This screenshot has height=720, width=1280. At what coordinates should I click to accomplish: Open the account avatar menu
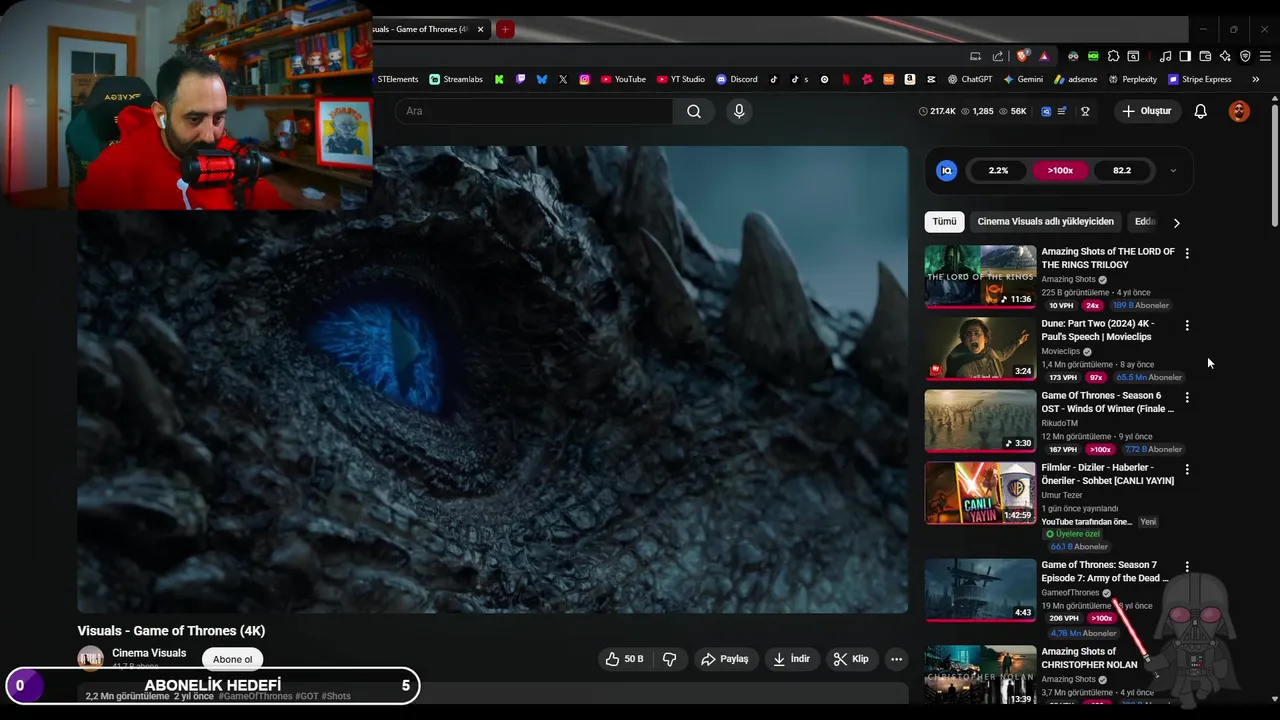pos(1239,111)
